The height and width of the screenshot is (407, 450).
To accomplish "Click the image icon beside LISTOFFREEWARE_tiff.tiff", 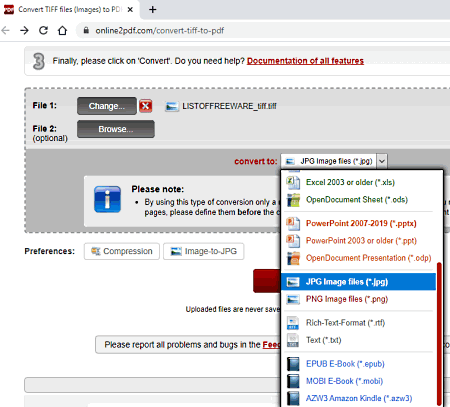I will tap(172, 106).
